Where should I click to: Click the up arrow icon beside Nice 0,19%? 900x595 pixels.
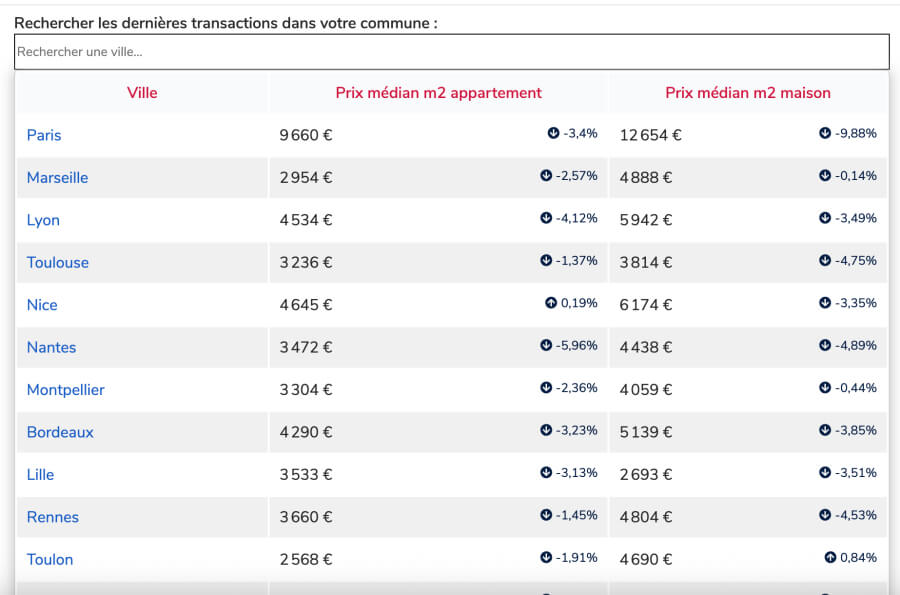pyautogui.click(x=551, y=303)
